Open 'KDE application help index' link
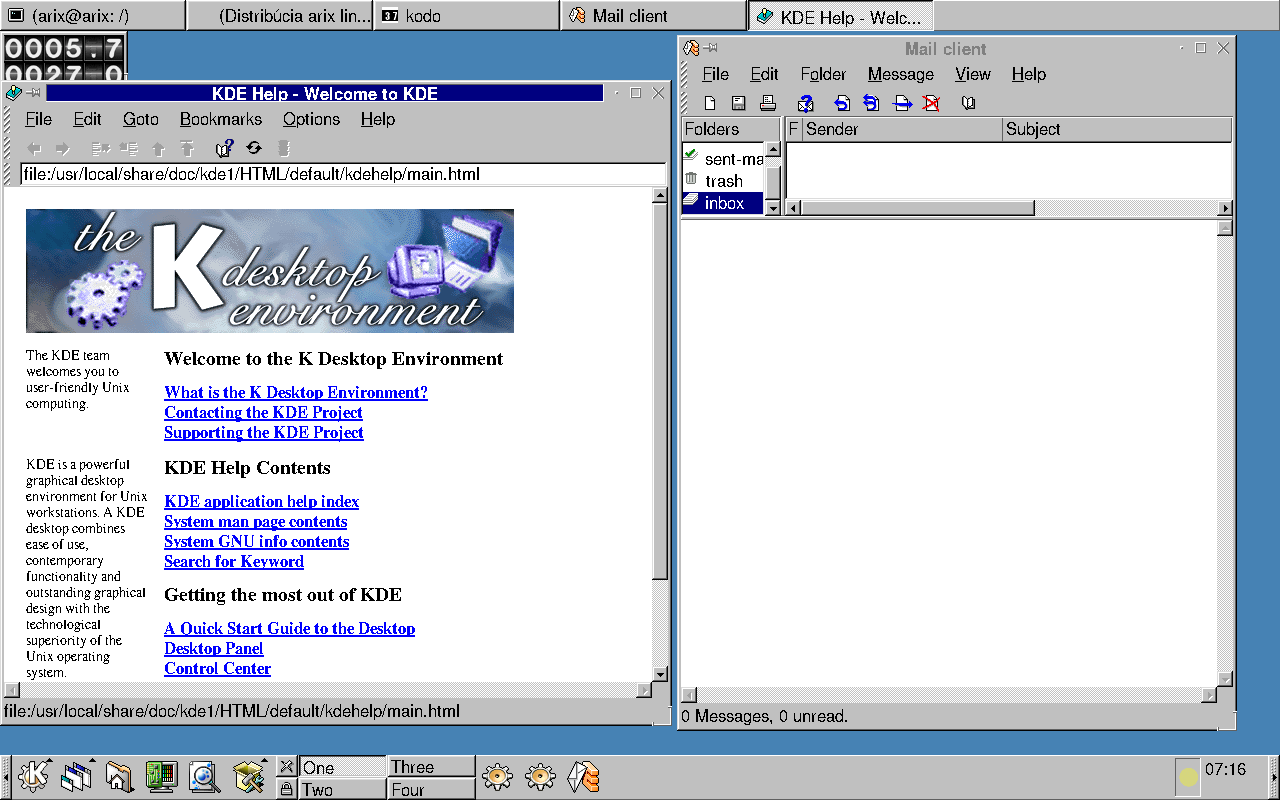The height and width of the screenshot is (800, 1280). (261, 502)
